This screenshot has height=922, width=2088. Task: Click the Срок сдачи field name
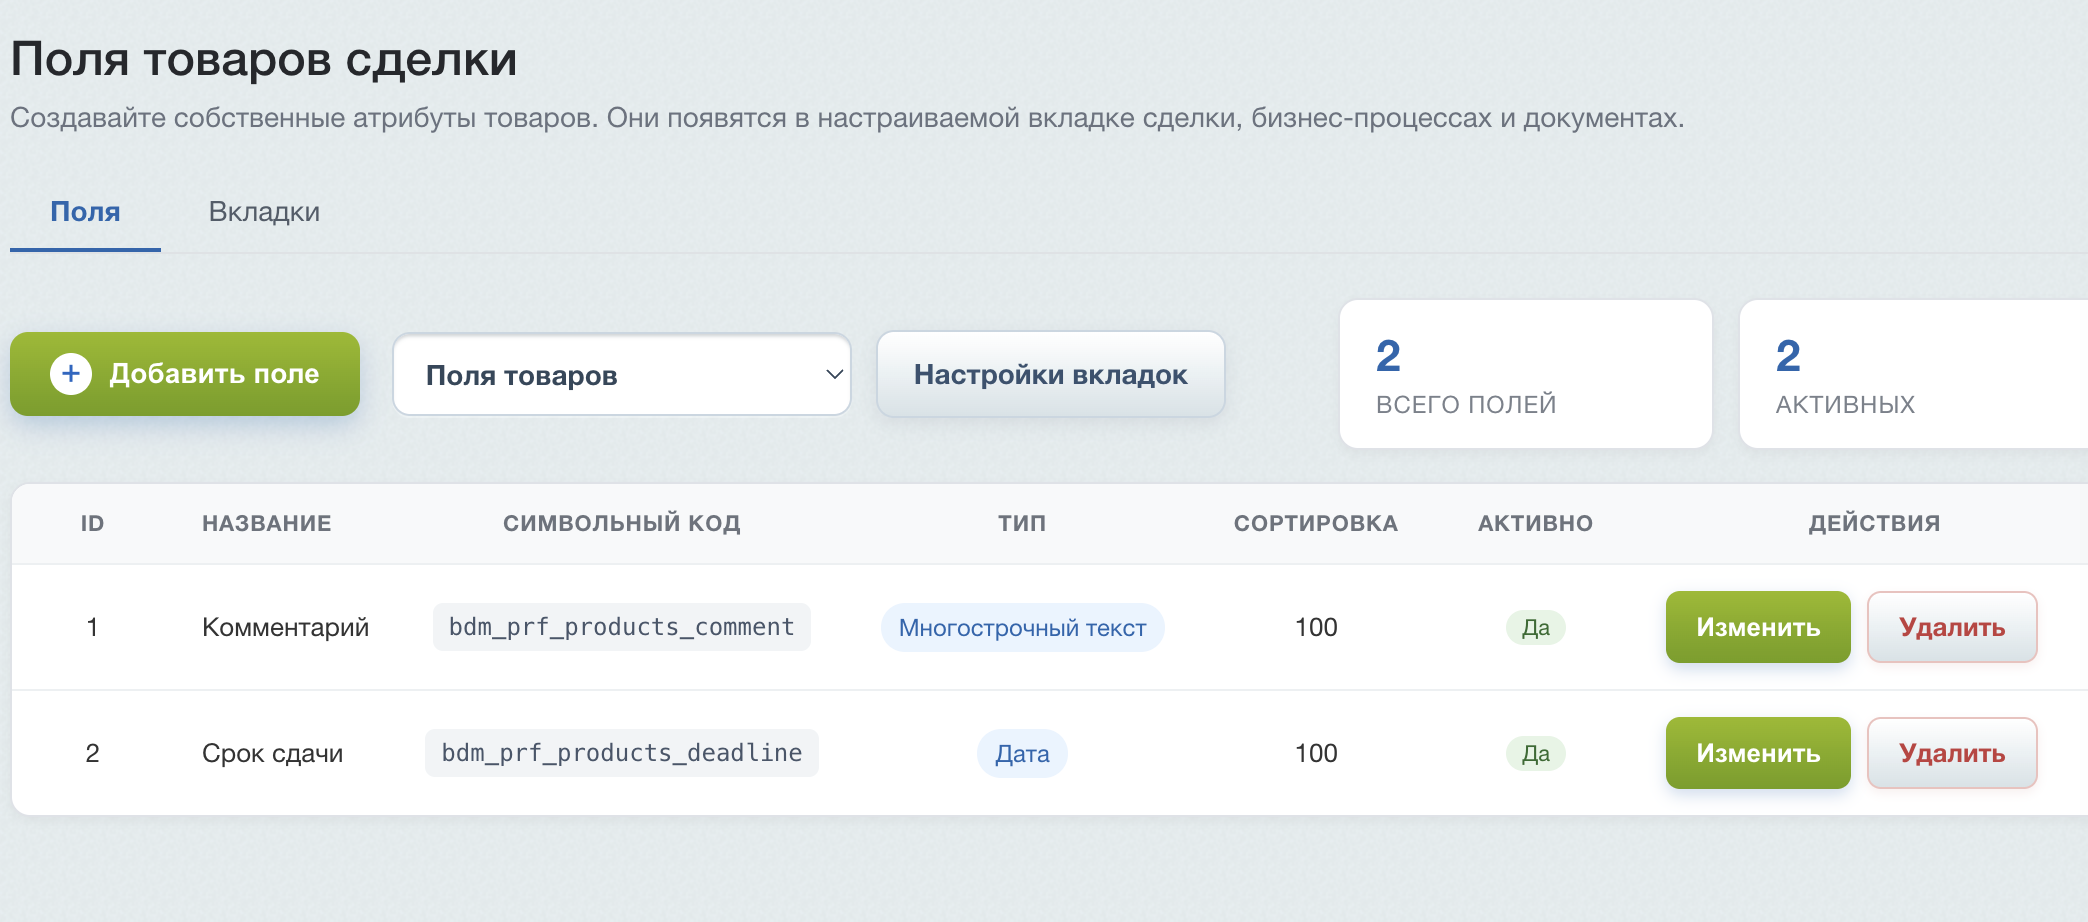(x=272, y=753)
